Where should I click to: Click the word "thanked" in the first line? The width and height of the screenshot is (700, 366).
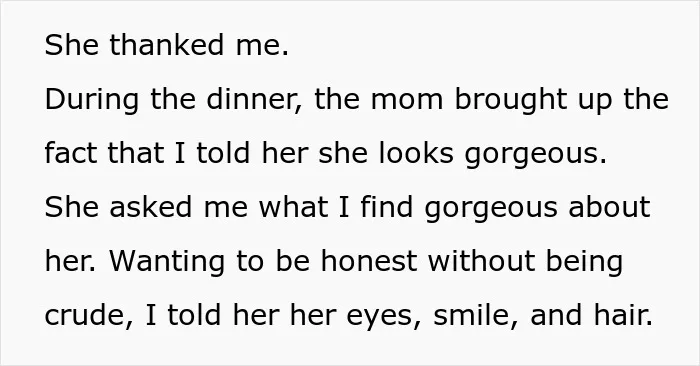point(167,45)
